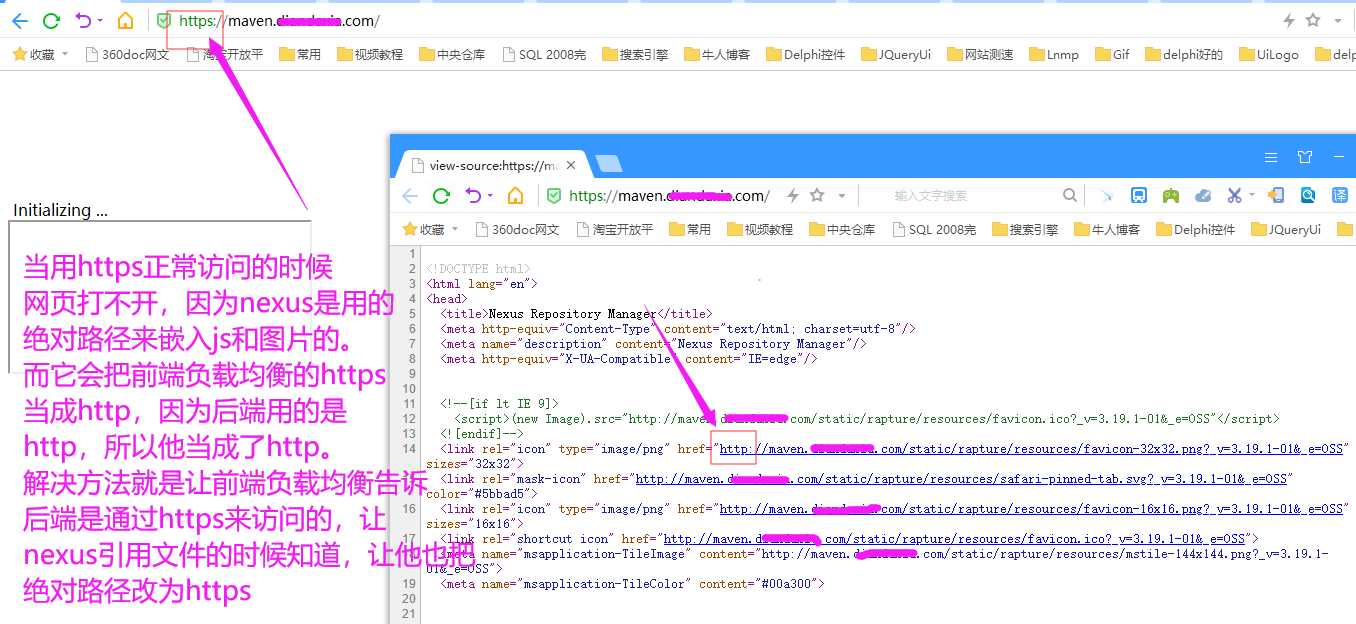Image resolution: width=1356 pixels, height=624 pixels.
Task: Open 收藏 favorites in front window bookmarks bar
Action: point(424,229)
